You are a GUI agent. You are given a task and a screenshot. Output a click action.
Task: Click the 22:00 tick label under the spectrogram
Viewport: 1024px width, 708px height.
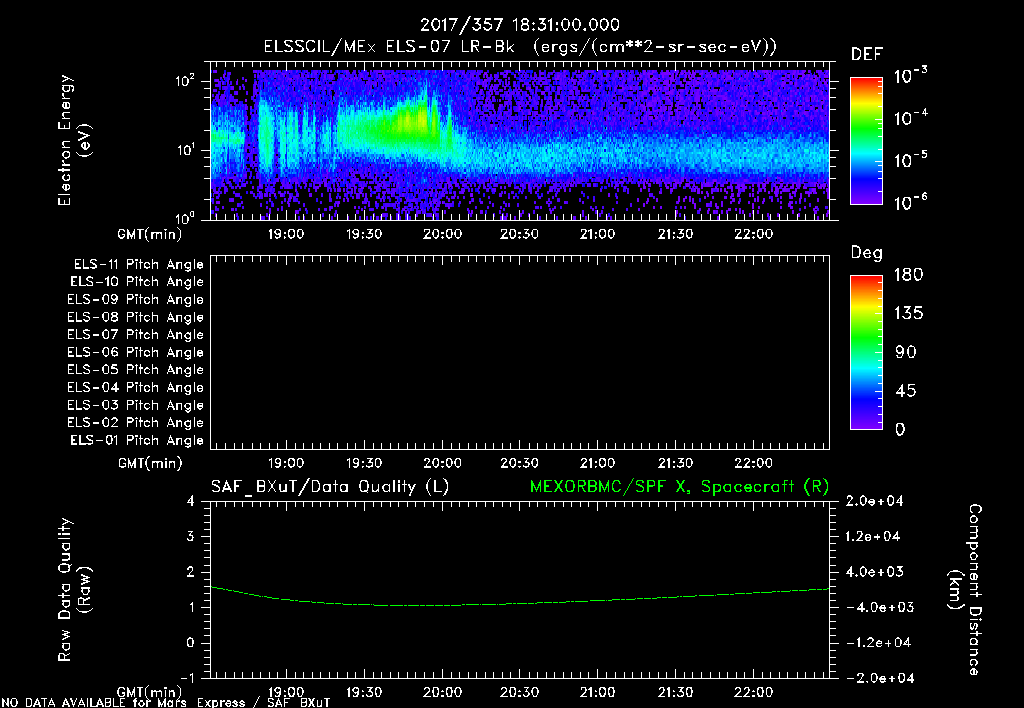coord(754,234)
